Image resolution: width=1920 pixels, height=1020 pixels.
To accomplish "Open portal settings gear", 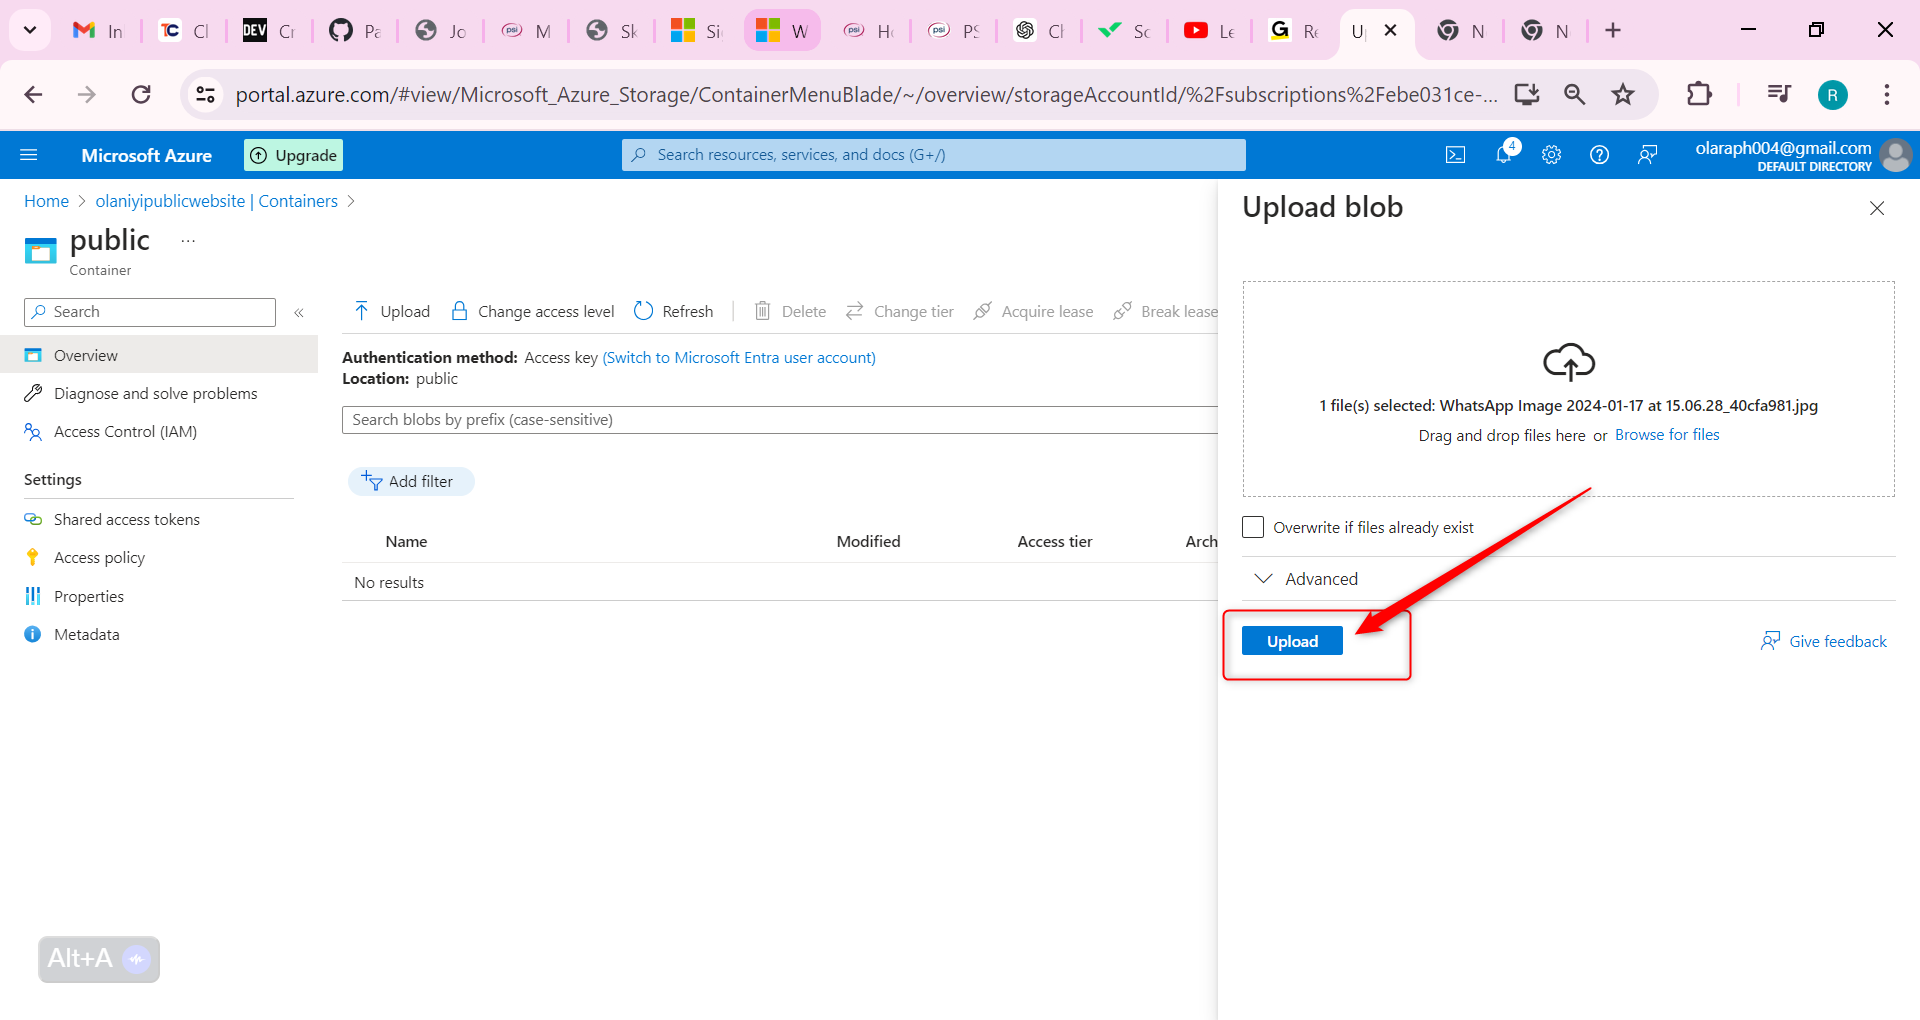I will tap(1551, 155).
